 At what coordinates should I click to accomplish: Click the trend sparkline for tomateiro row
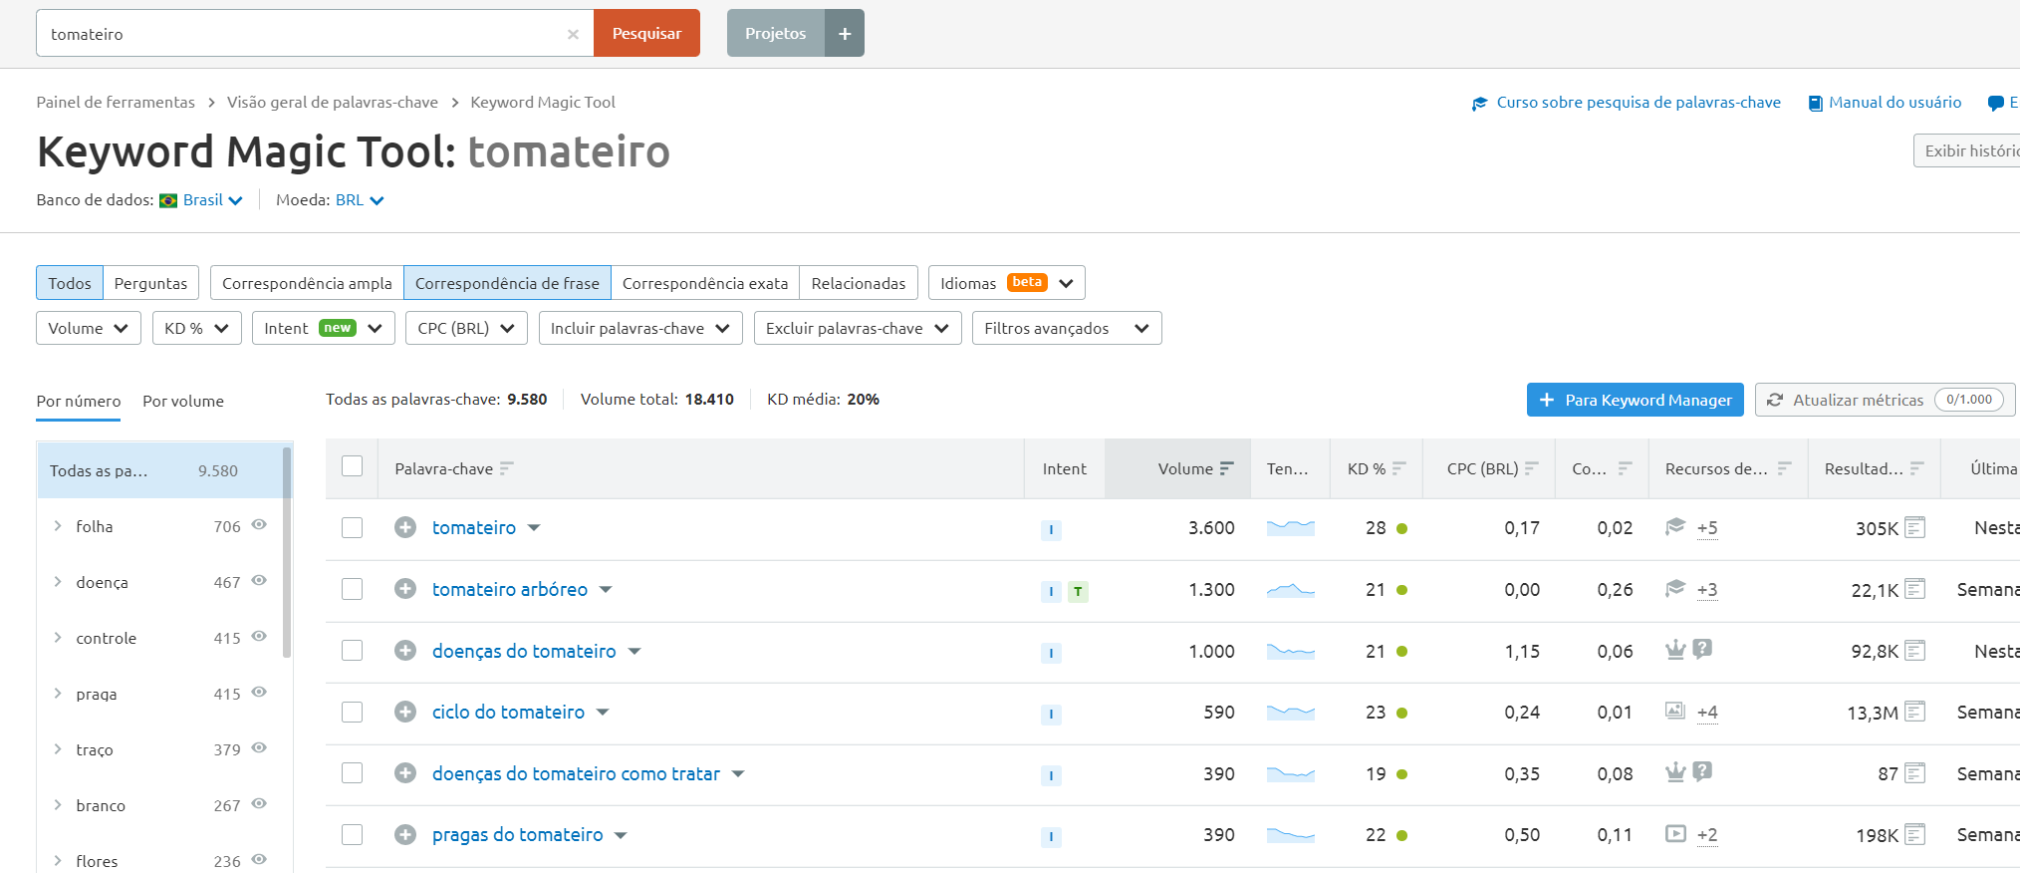(1290, 527)
